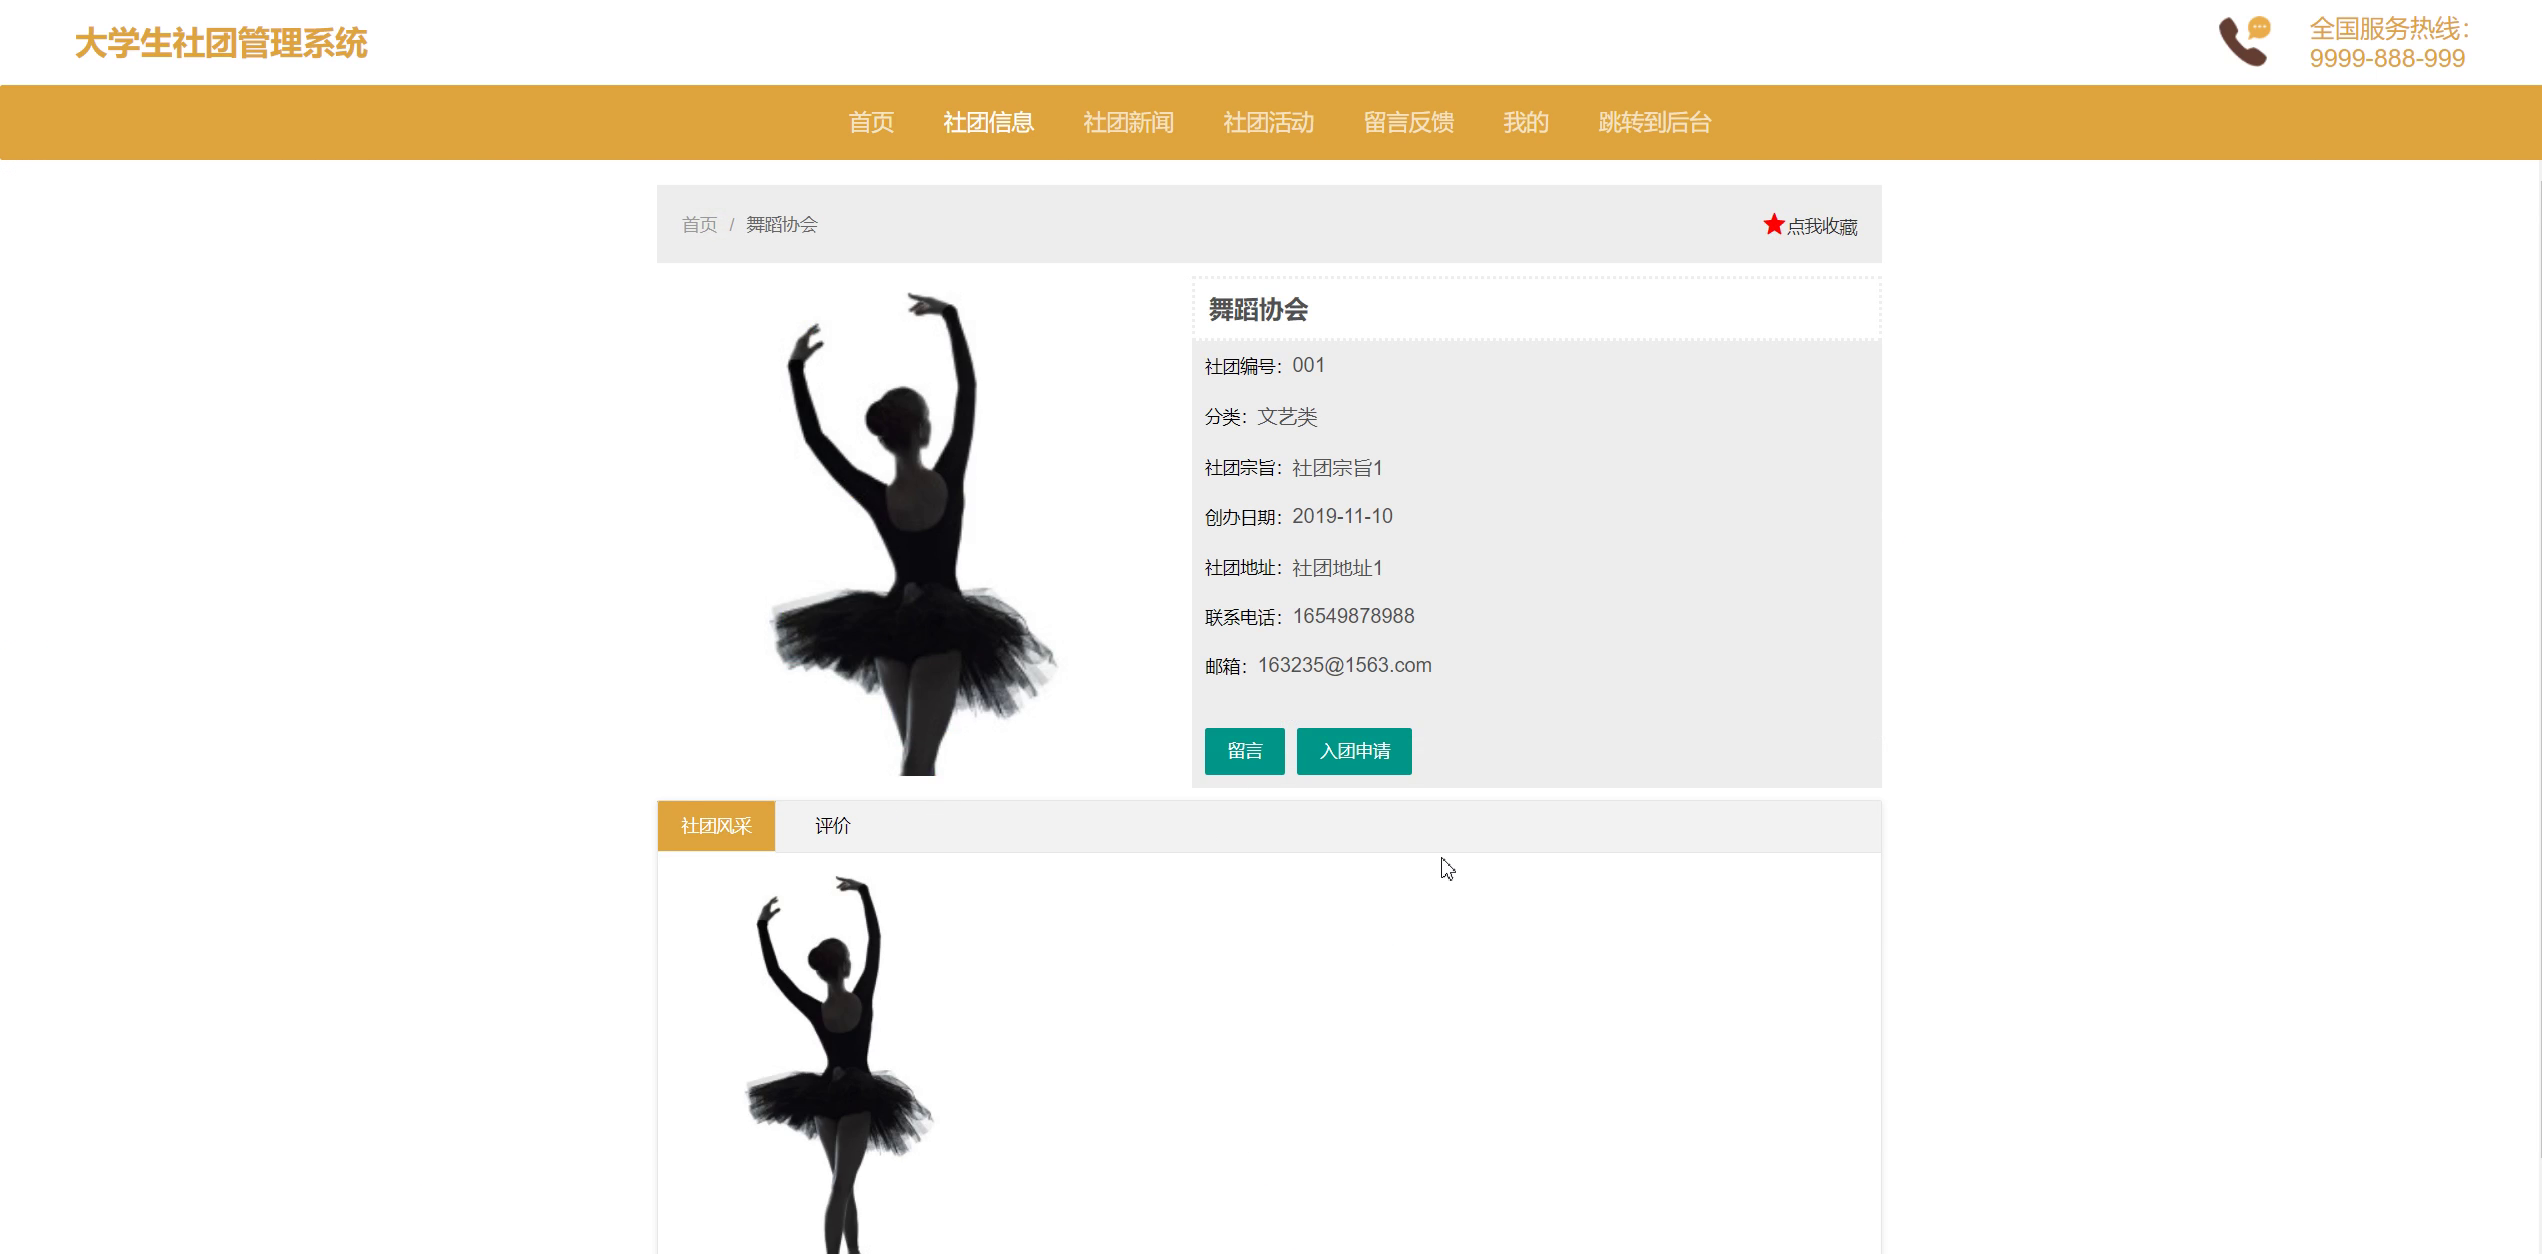This screenshot has width=2542, height=1254.
Task: Open the 首页 navigation menu item
Action: [871, 122]
